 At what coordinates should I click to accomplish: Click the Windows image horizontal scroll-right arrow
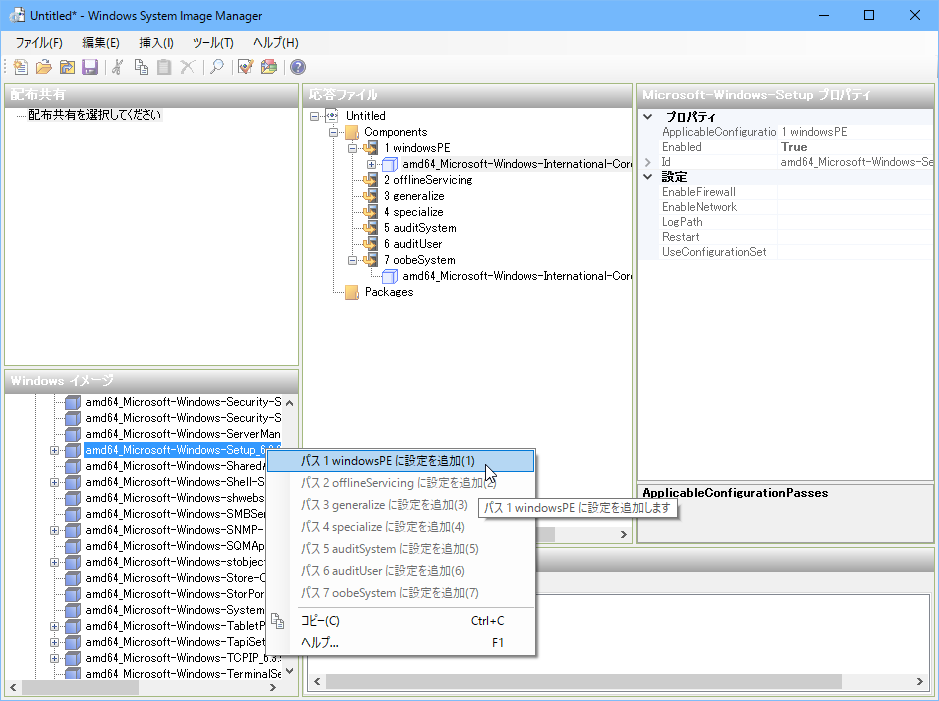[273, 687]
